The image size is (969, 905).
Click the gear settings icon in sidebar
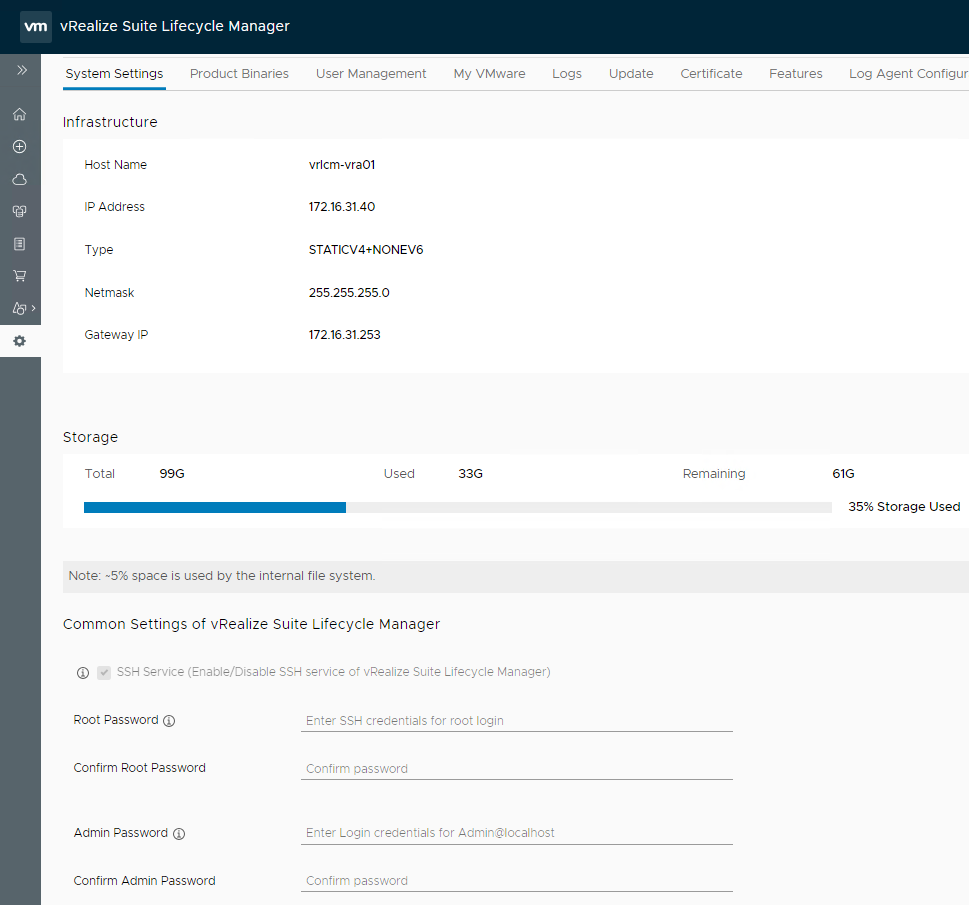click(19, 341)
